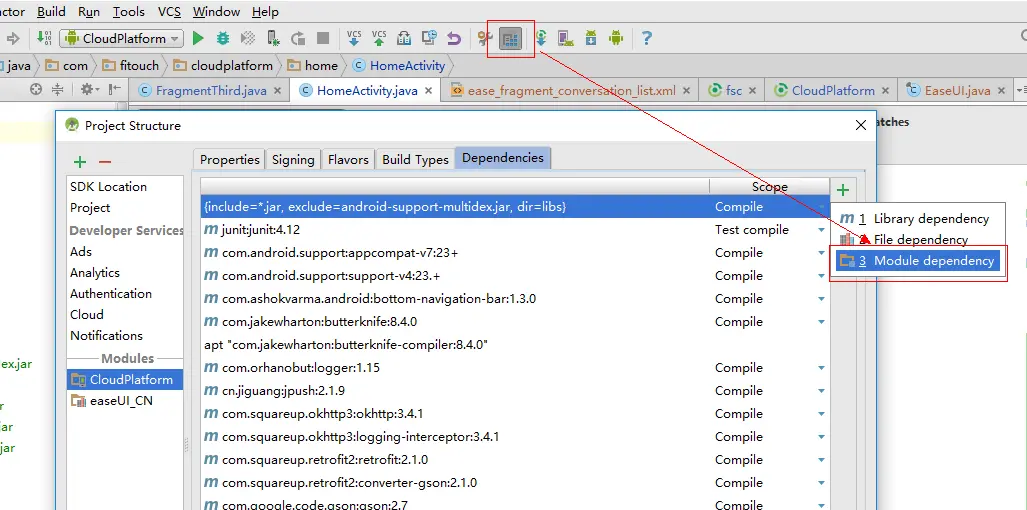
Task: Switch to the fsc editor tab
Action: (734, 90)
